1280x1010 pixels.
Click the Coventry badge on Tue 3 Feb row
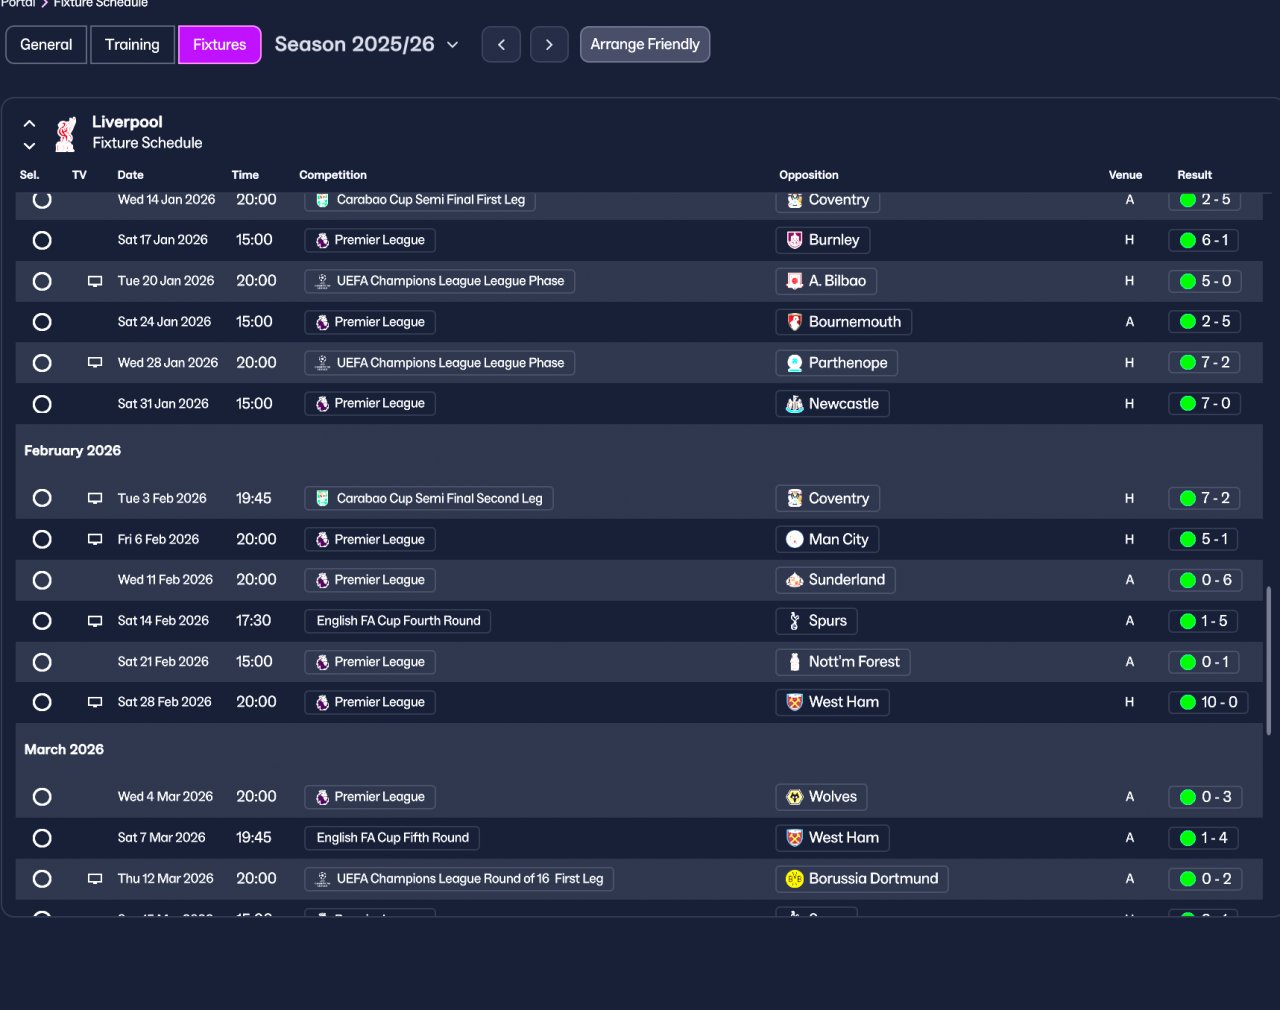[x=795, y=498]
